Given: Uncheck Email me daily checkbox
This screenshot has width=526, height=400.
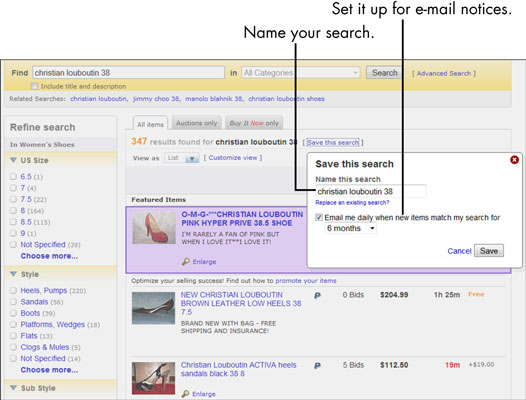Looking at the screenshot, I should (319, 217).
